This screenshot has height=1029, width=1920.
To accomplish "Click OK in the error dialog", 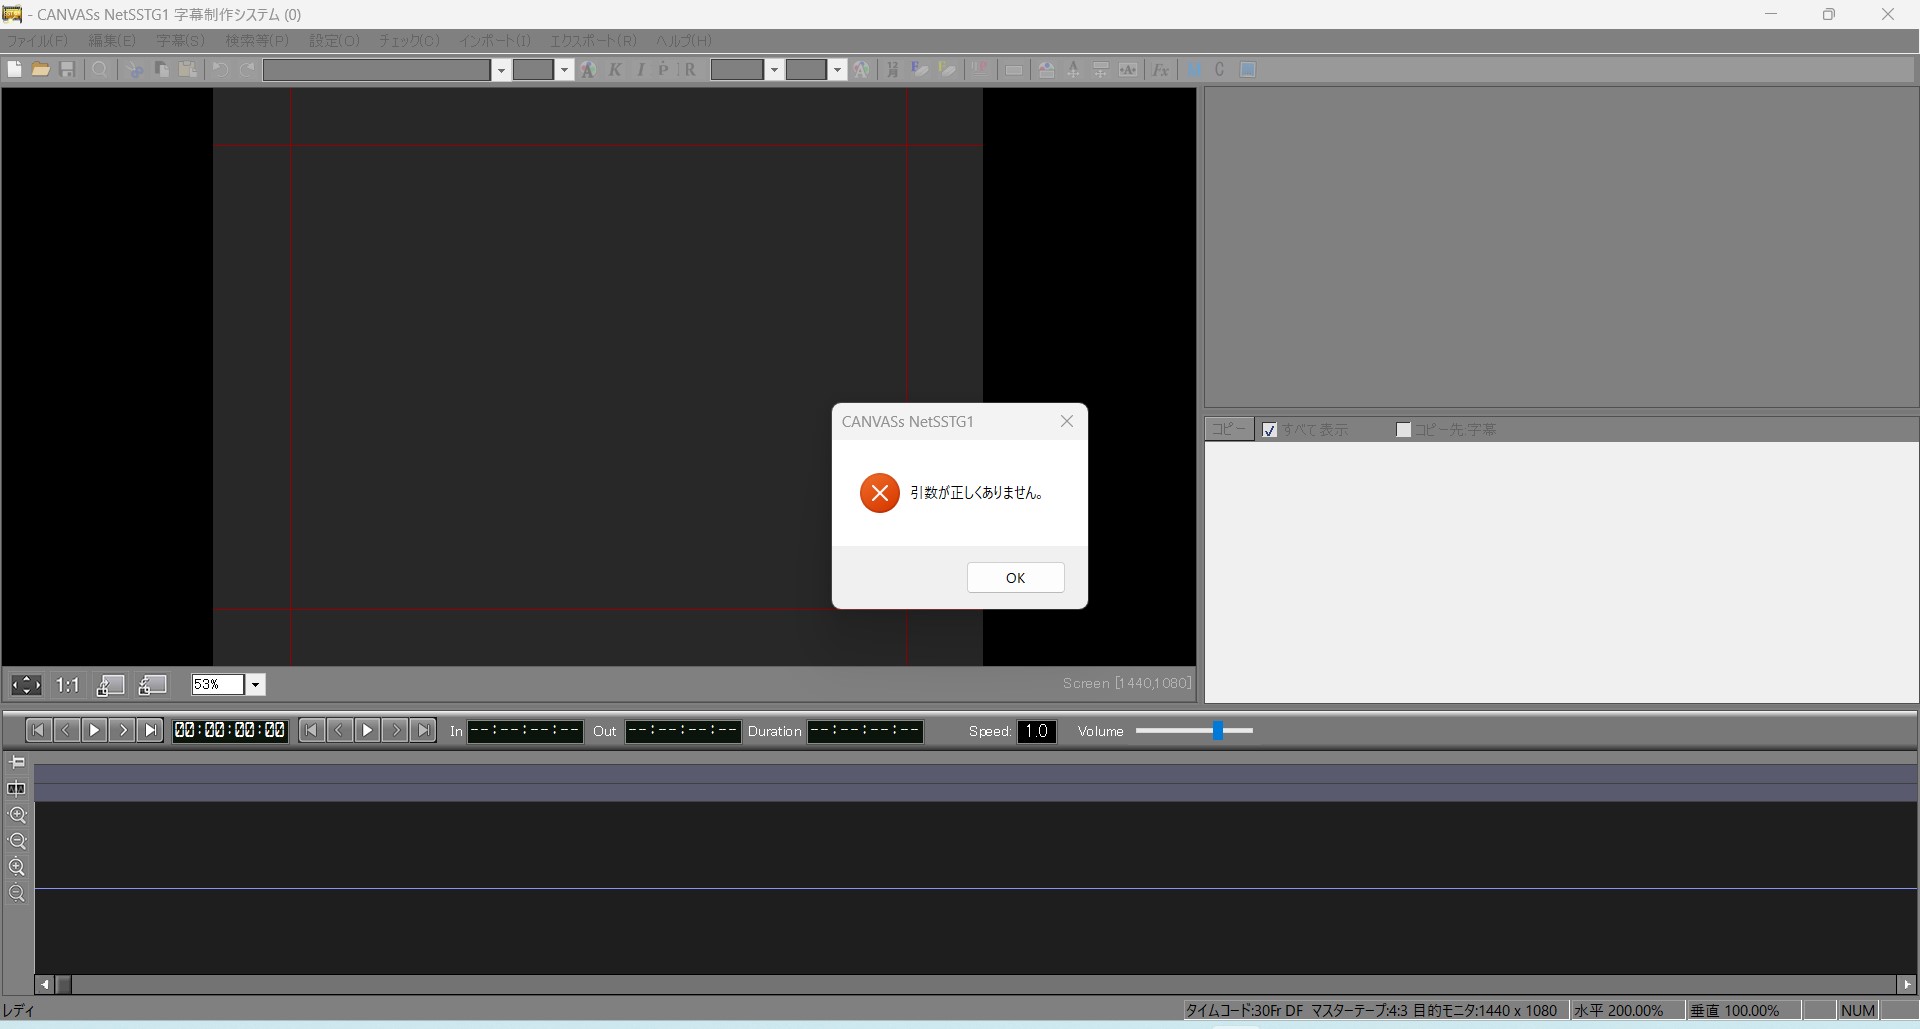I will [1015, 578].
